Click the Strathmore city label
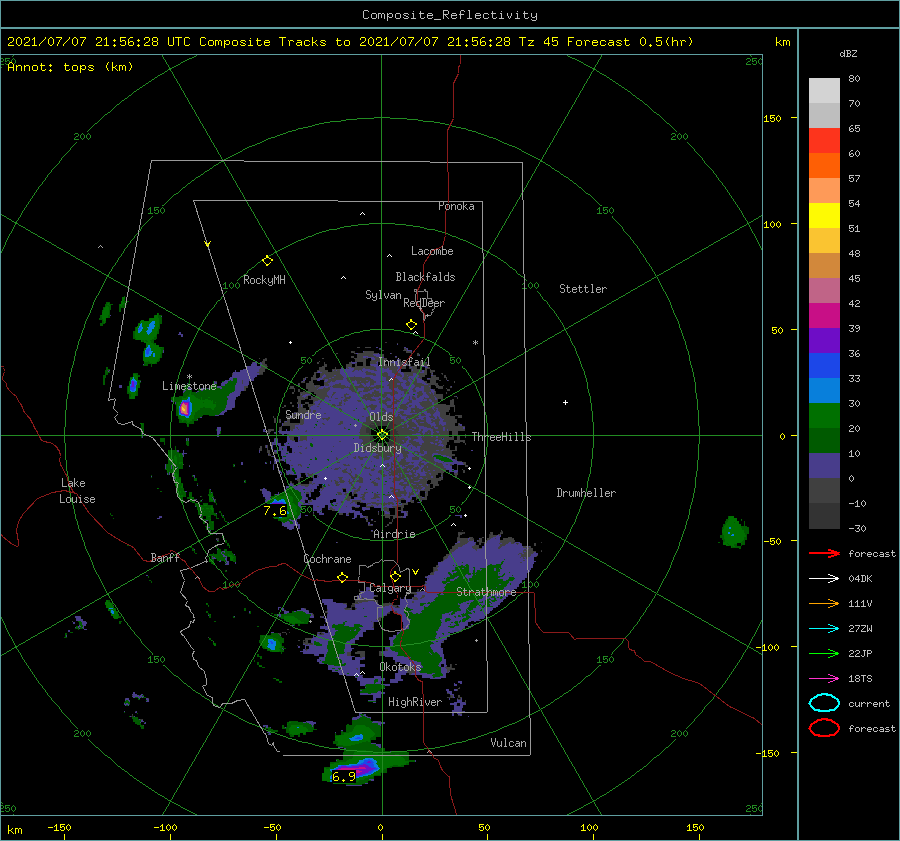The height and width of the screenshot is (841, 900). [x=486, y=592]
